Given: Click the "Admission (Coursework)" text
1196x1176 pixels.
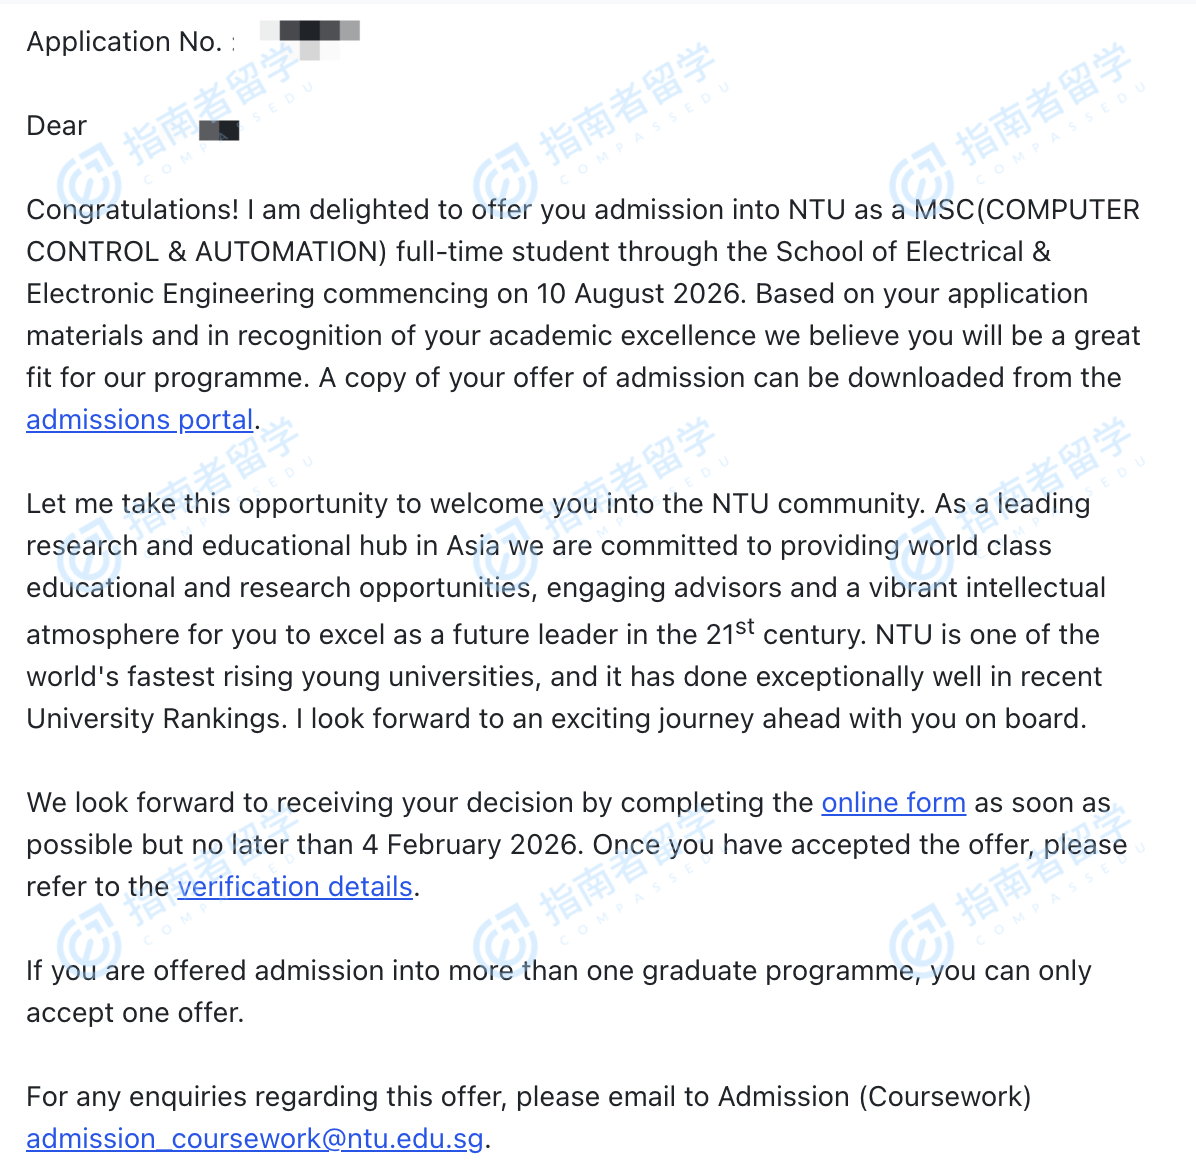Looking at the screenshot, I should pos(874,1097).
